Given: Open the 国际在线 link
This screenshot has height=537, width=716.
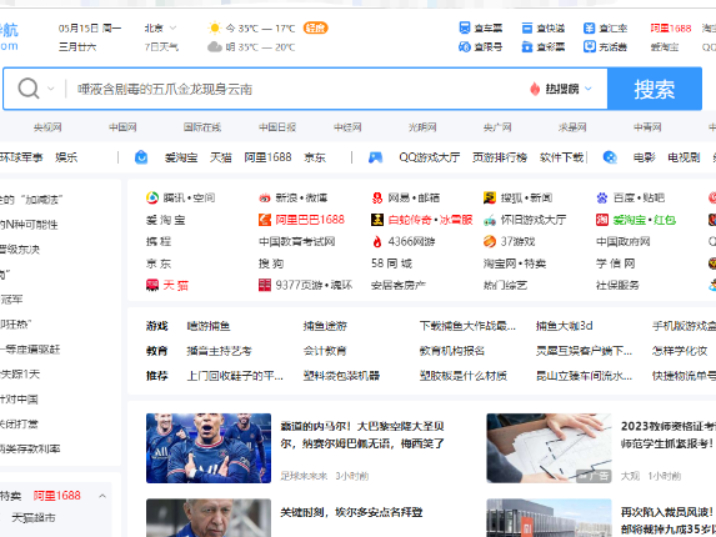Looking at the screenshot, I should pos(202,127).
